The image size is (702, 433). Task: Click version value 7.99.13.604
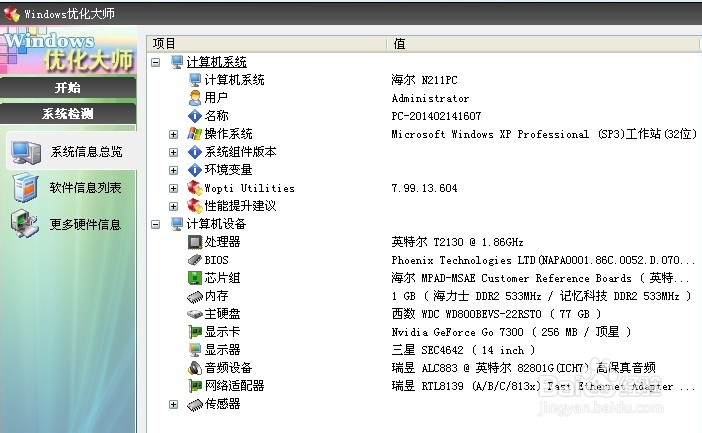click(424, 188)
